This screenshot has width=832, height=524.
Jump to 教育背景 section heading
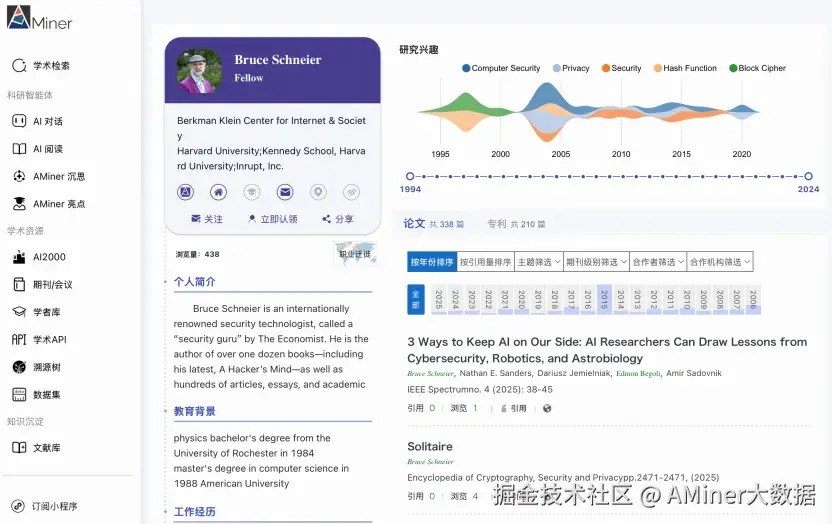(x=195, y=412)
